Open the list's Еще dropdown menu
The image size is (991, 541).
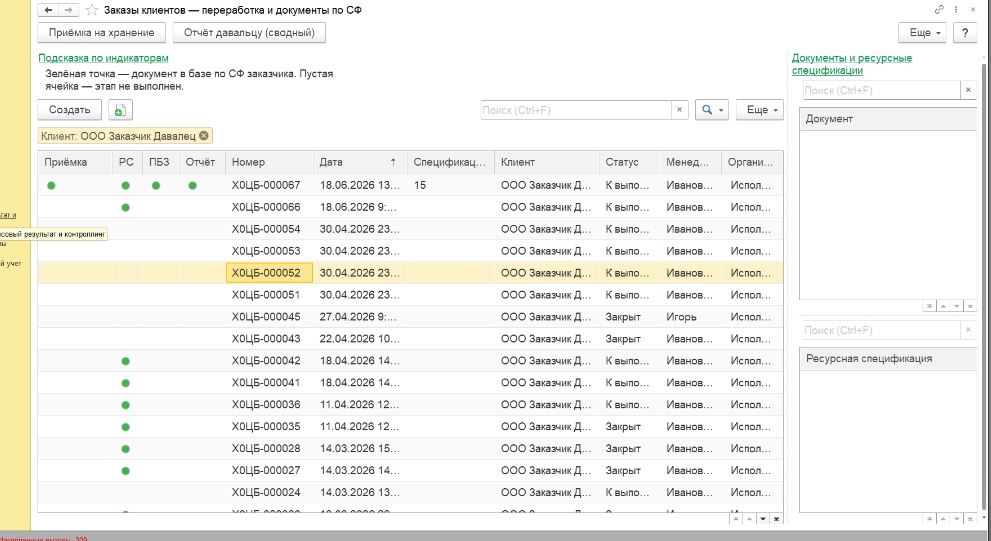click(x=760, y=110)
